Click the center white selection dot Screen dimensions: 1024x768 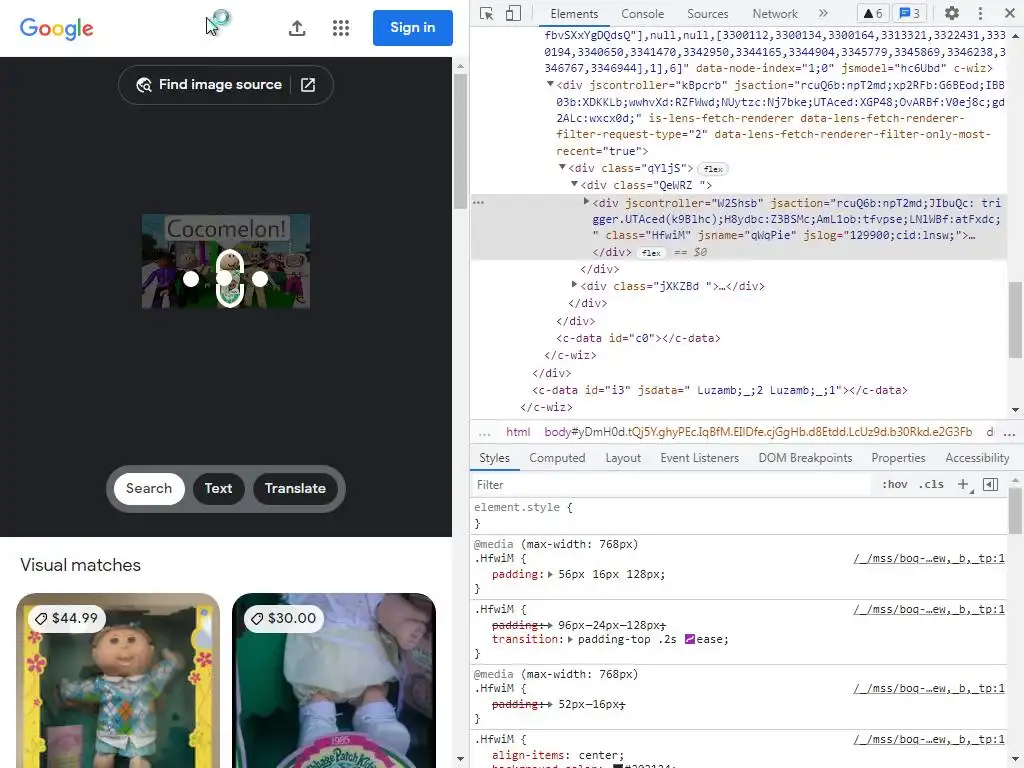click(224, 278)
